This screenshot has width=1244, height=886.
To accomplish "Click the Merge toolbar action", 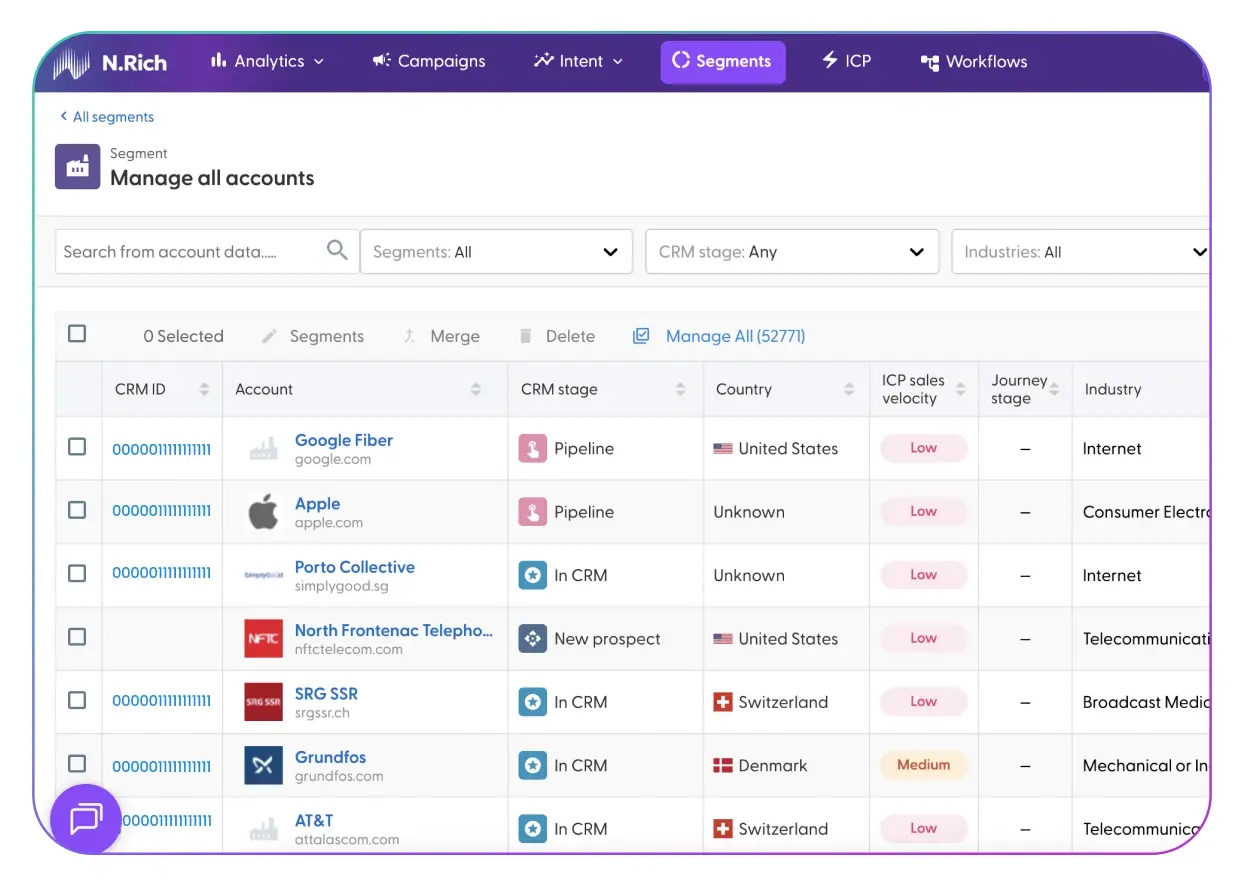I will (441, 337).
